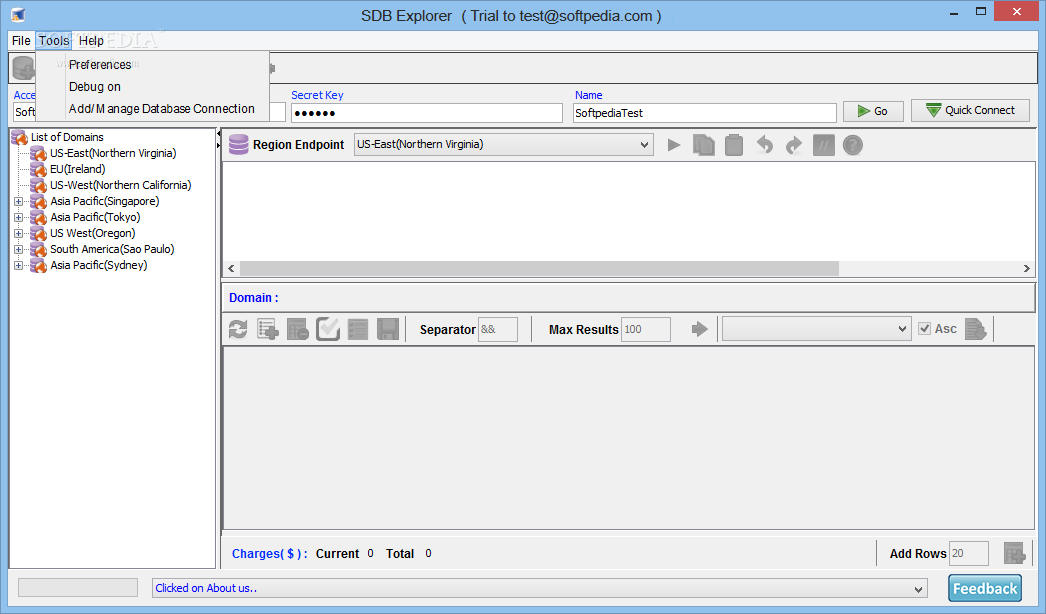Expand the South America(Sao Paulo) node
Image resolution: width=1046 pixels, height=614 pixels.
coord(19,249)
